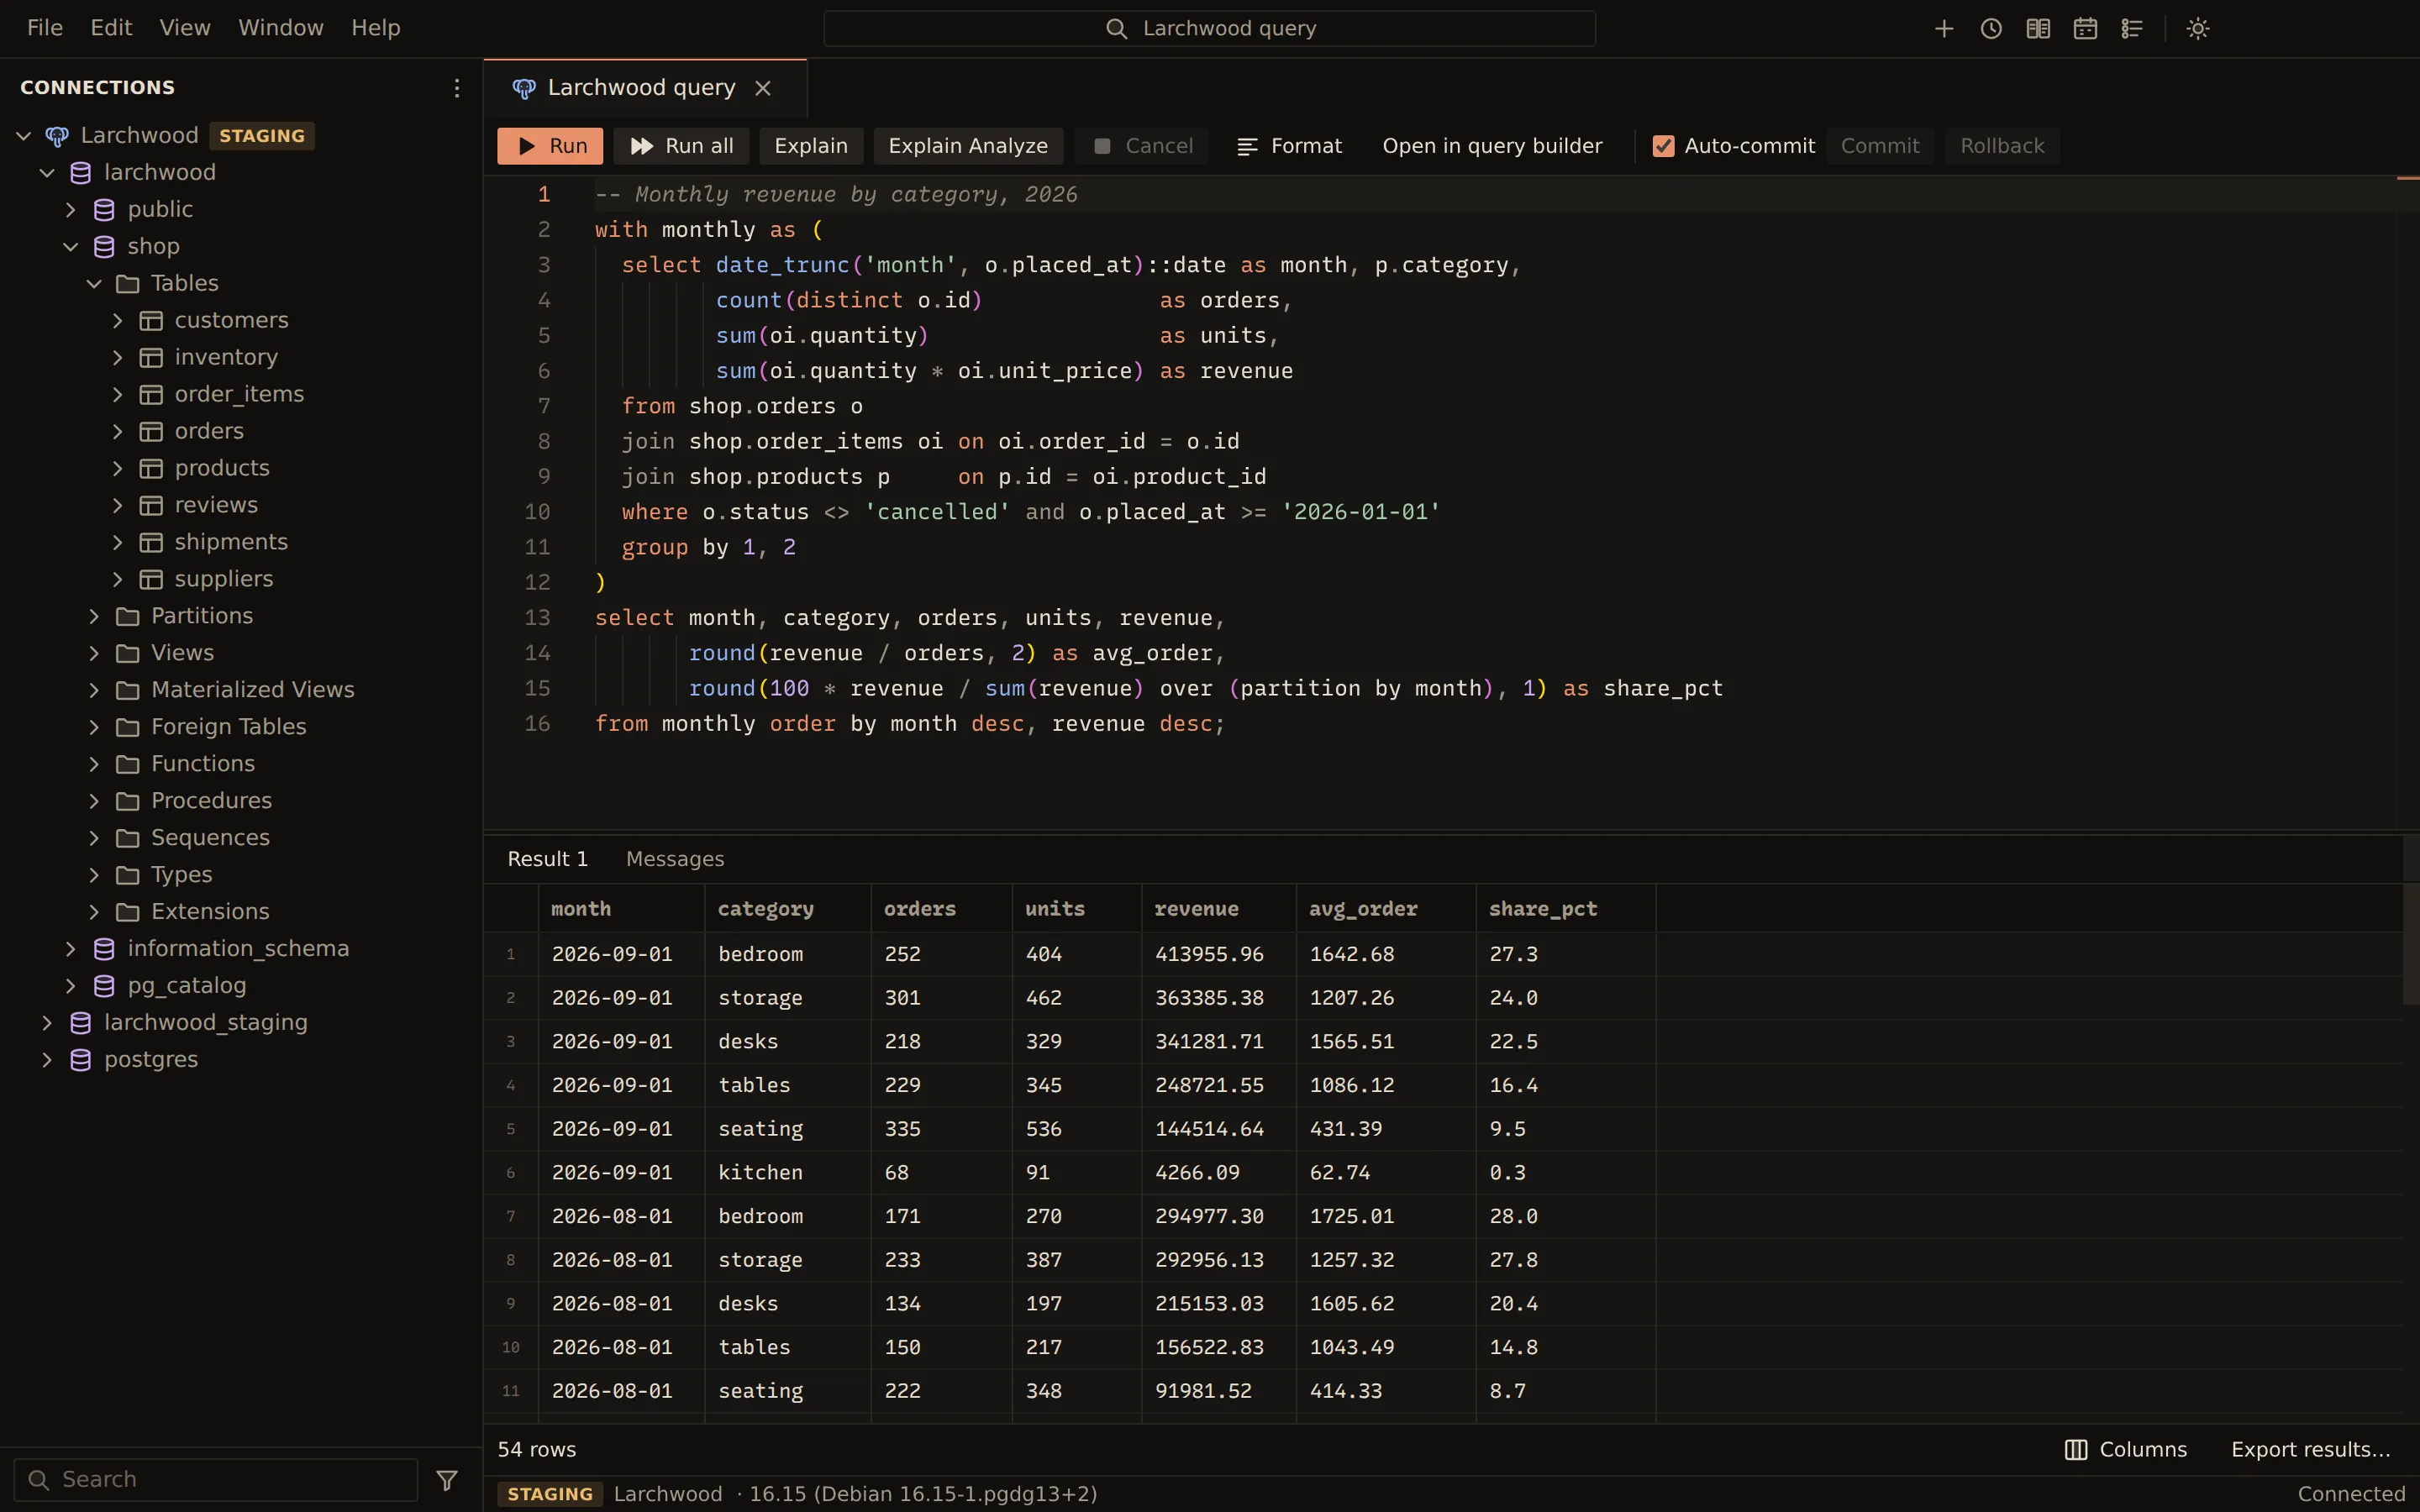Image resolution: width=2420 pixels, height=1512 pixels.
Task: Click the Search field in connections sidebar
Action: 216,1480
